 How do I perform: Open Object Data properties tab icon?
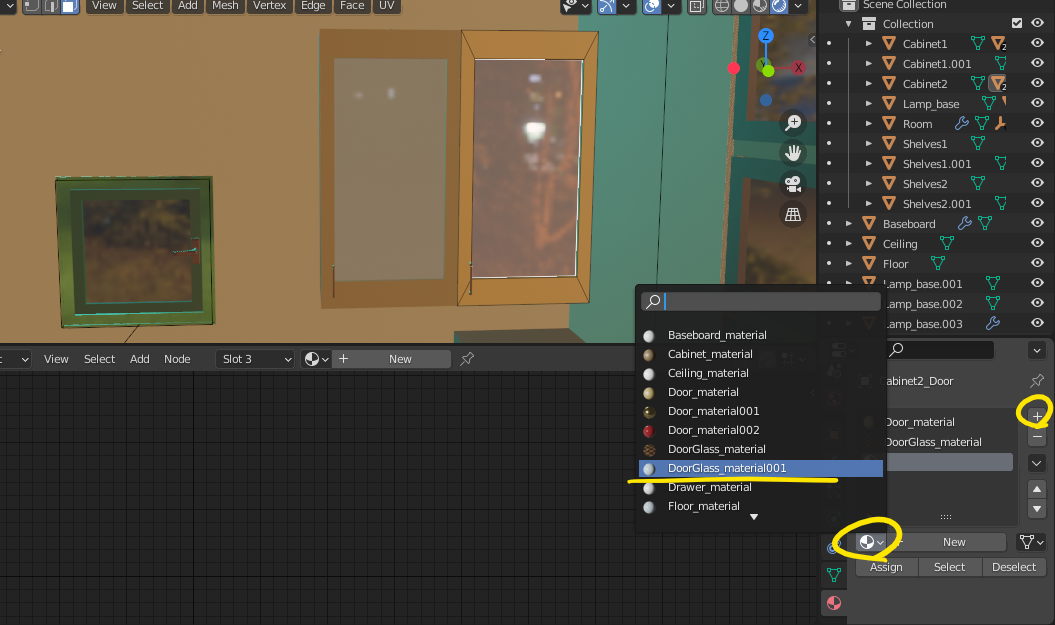tap(834, 575)
